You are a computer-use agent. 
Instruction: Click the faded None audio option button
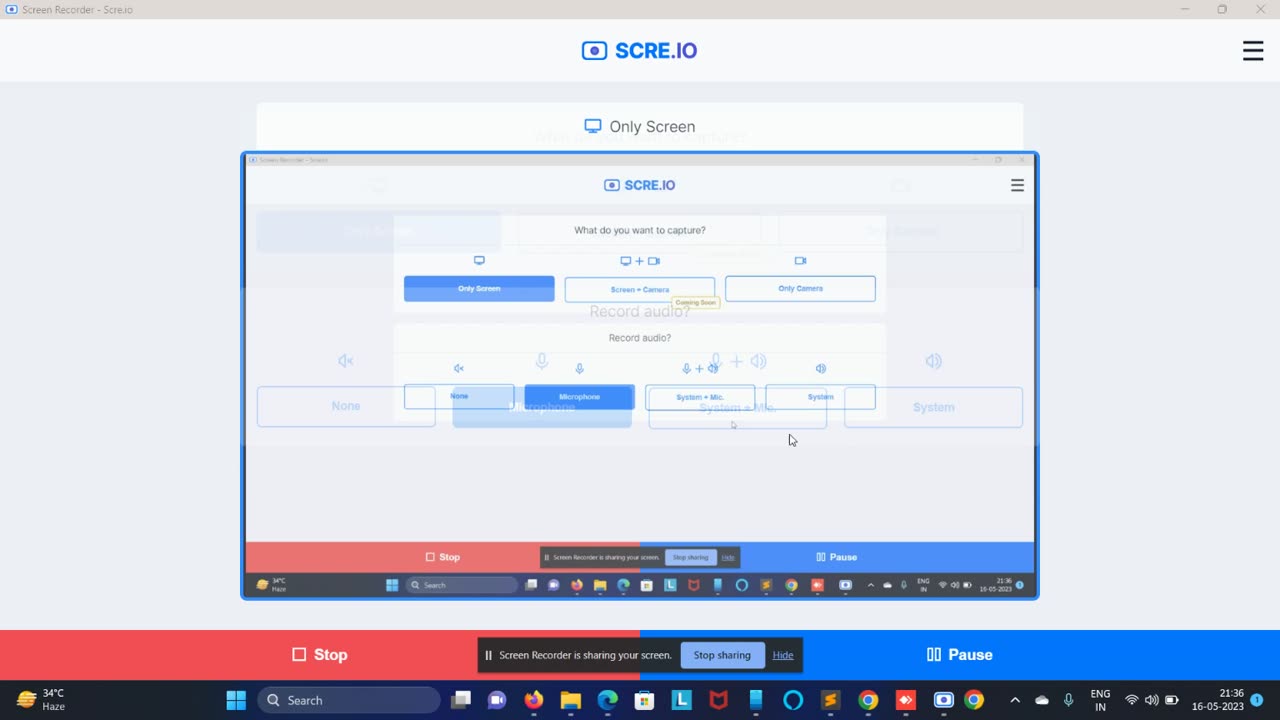(x=346, y=407)
